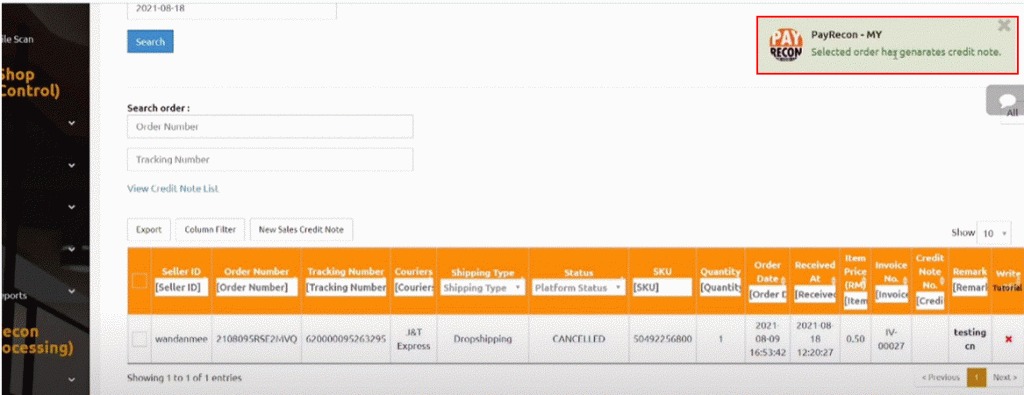Click the Status column header
Screen dimensions: 1024x395
579,273
